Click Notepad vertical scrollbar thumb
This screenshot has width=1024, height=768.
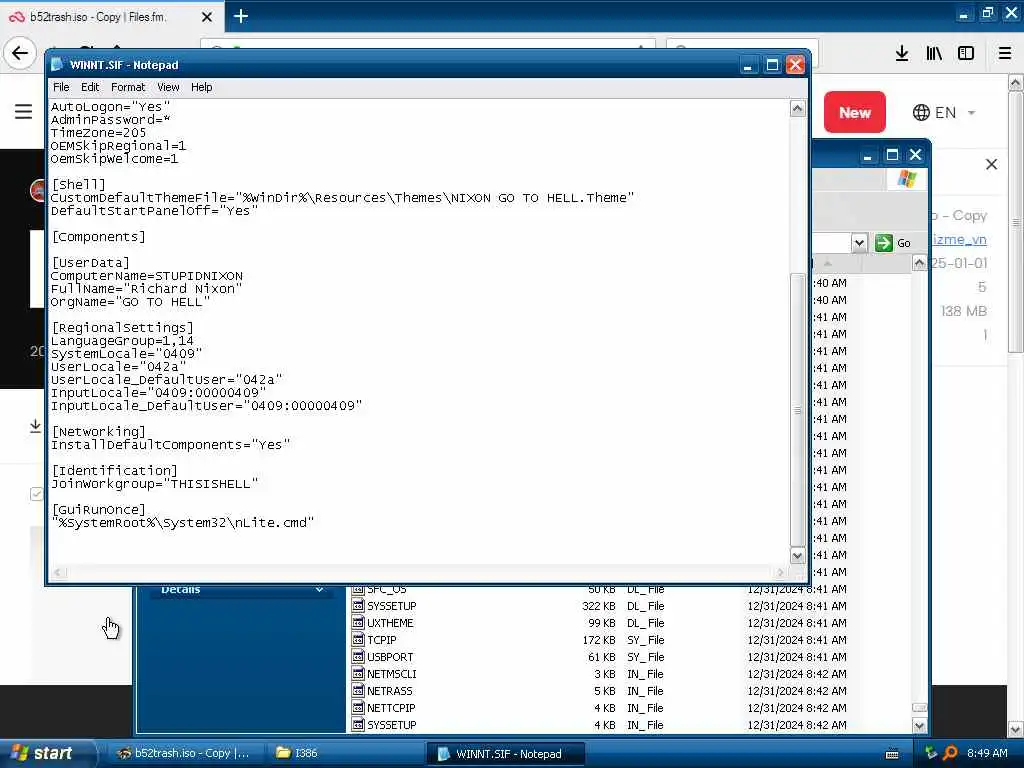[797, 409]
